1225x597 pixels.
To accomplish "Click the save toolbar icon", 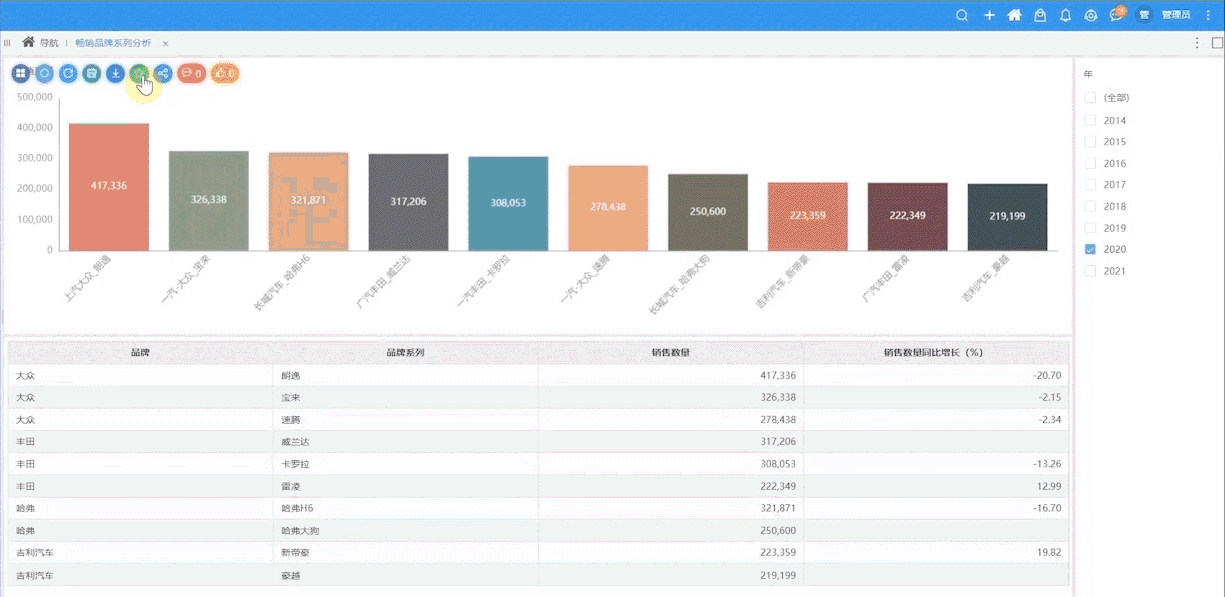I will tap(92, 73).
